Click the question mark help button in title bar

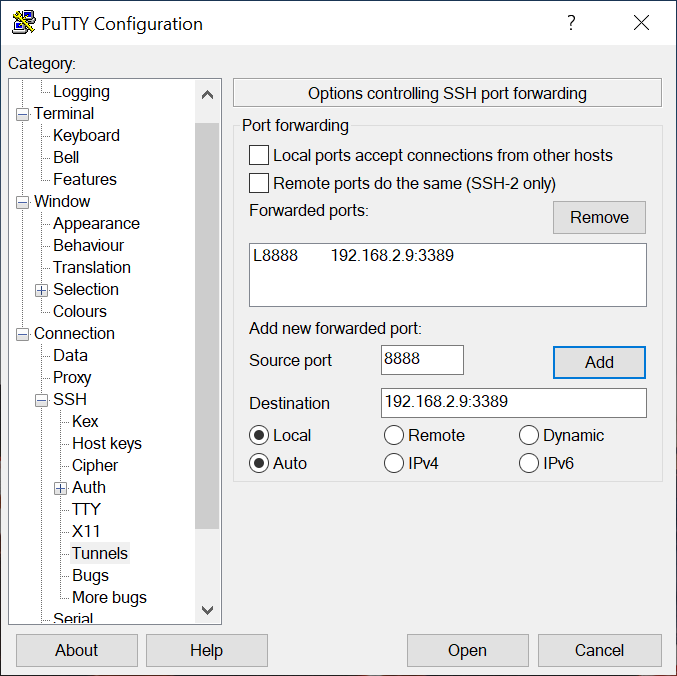click(571, 23)
